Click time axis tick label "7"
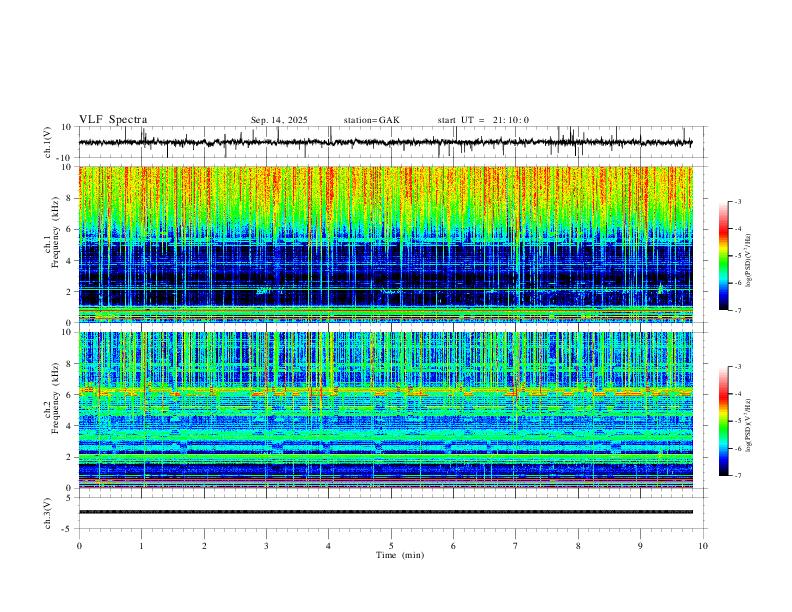Image resolution: width=792 pixels, height=612 pixels. pos(516,546)
